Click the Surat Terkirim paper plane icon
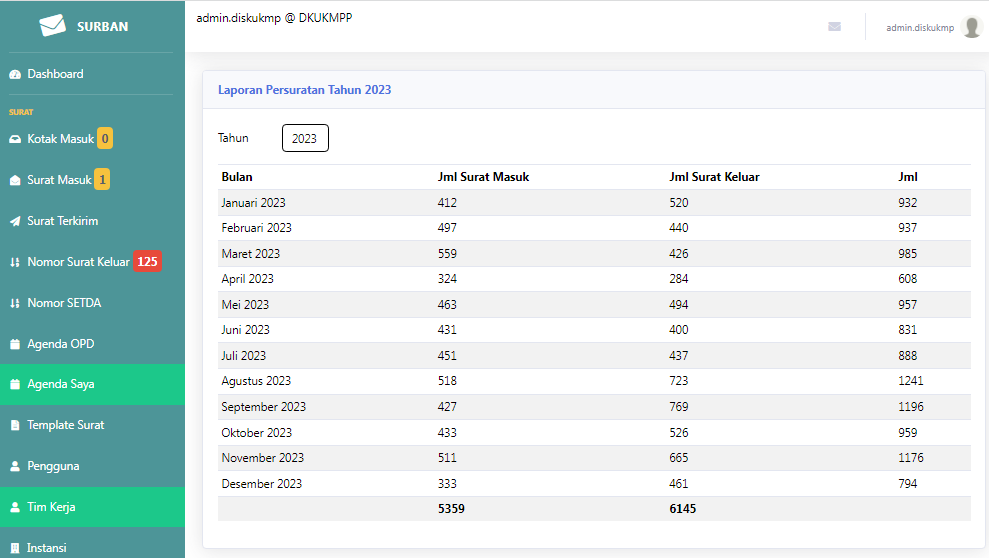Viewport: 989px width, 558px height. (15, 221)
